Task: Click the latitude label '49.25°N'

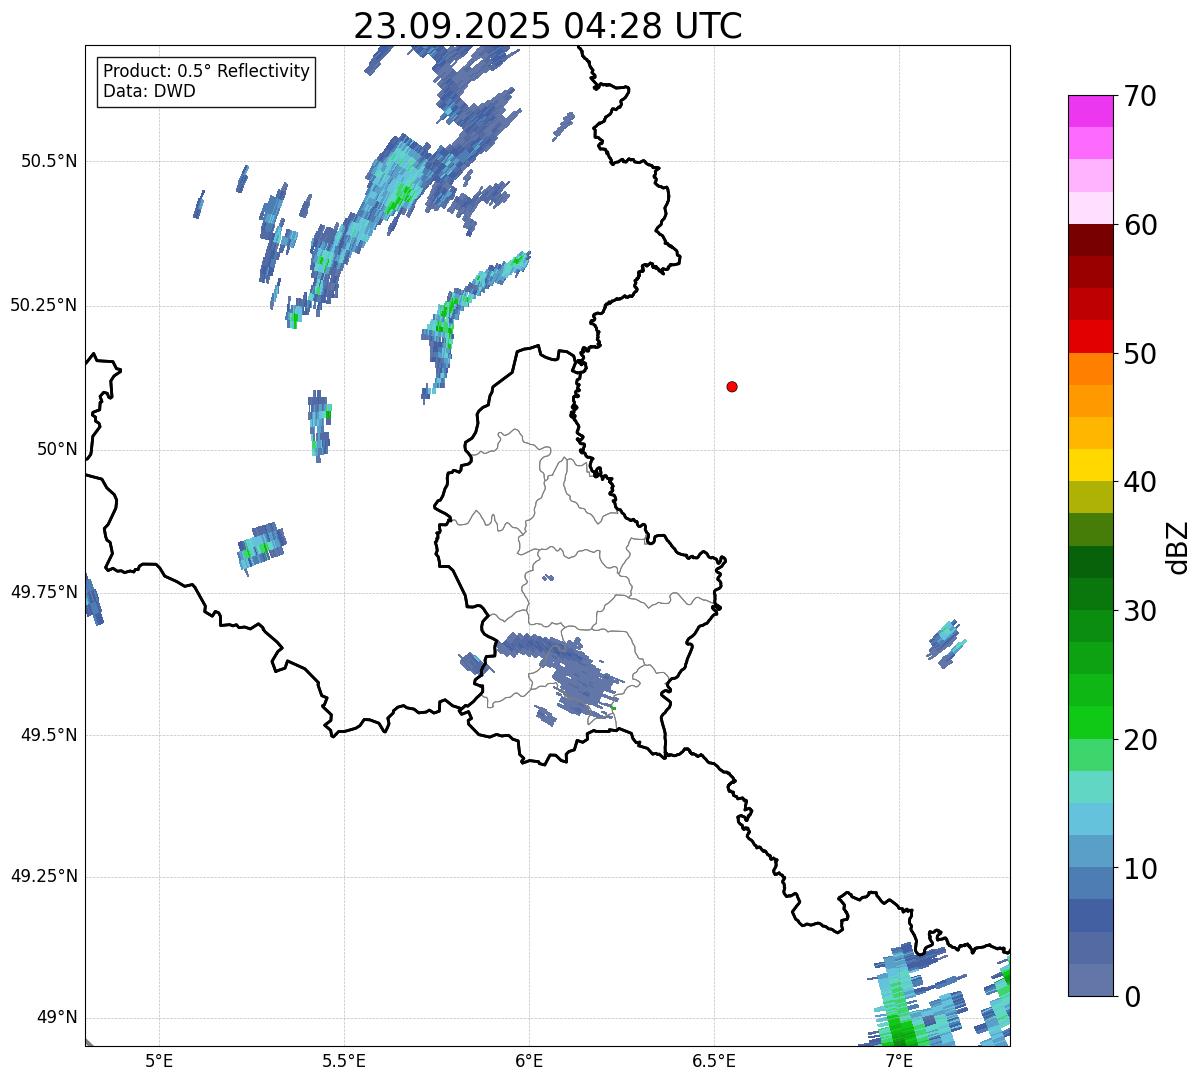Action: [x=43, y=876]
